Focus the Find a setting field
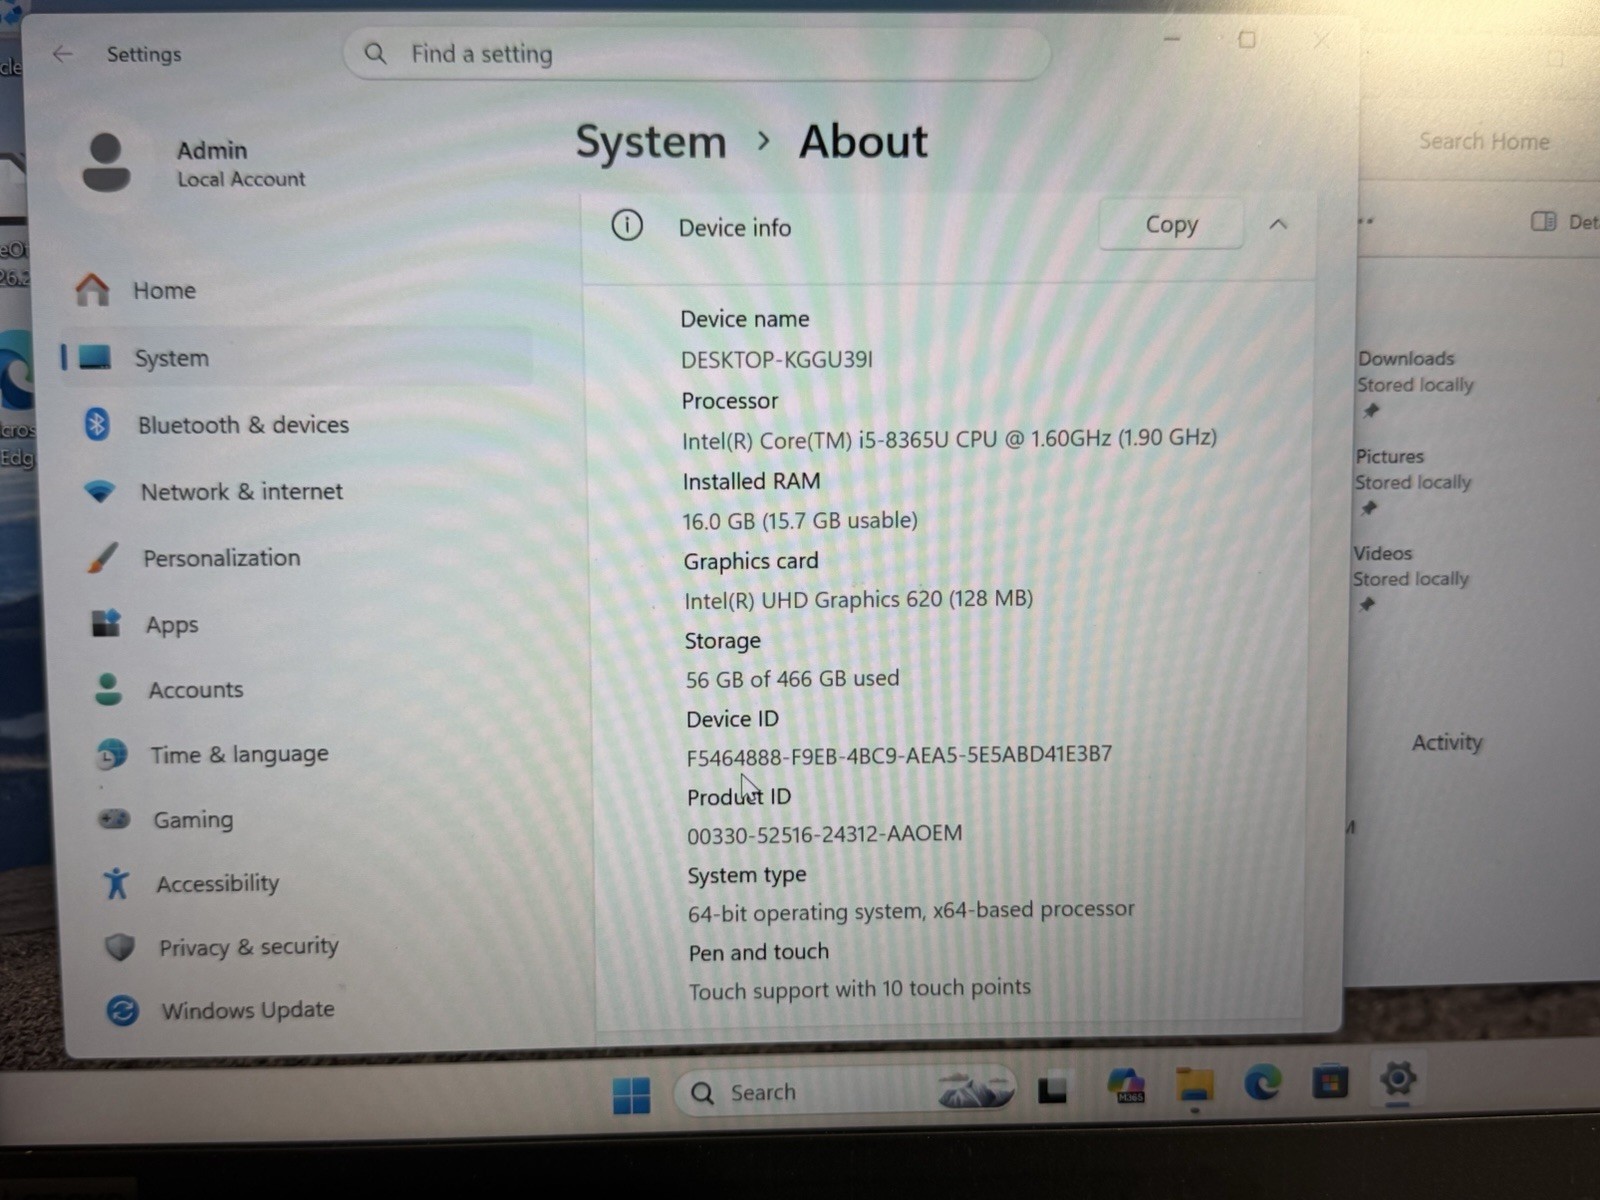Screen dimensions: 1600x1200 pyautogui.click(x=697, y=53)
